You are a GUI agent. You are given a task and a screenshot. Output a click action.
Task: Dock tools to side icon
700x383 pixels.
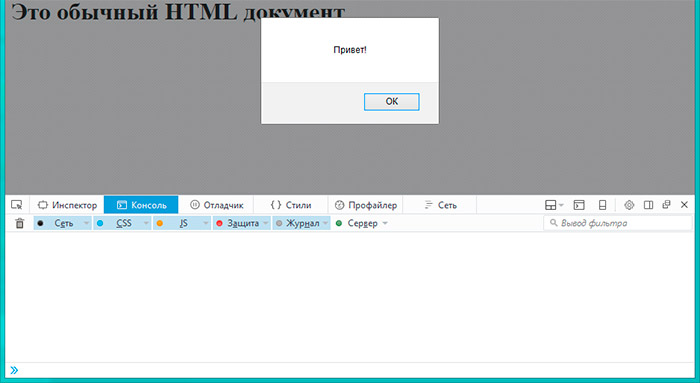[x=648, y=205]
